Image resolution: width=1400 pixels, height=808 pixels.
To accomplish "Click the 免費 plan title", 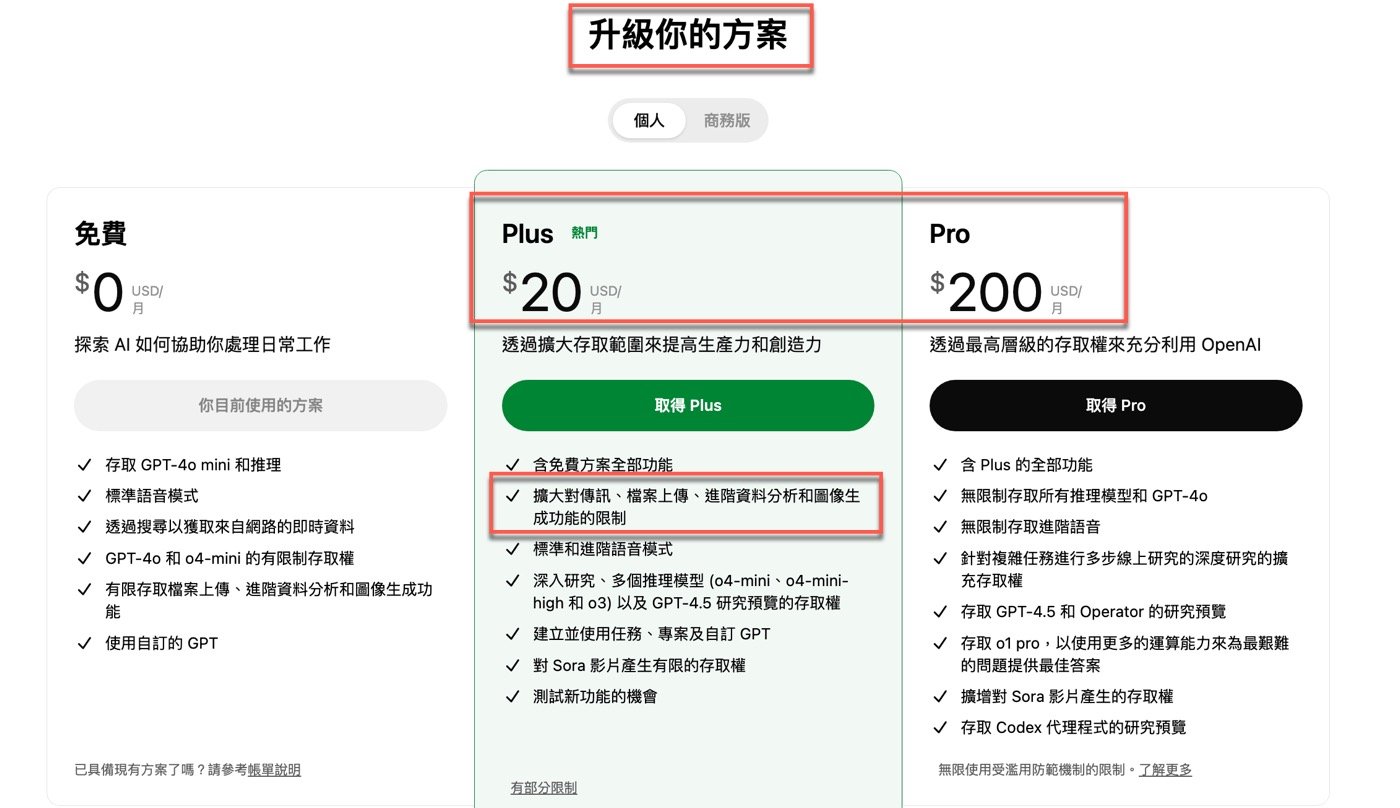I will [100, 234].
